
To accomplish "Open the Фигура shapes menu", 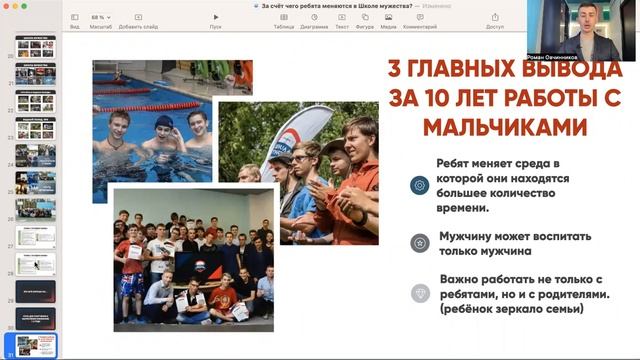I will point(364,21).
